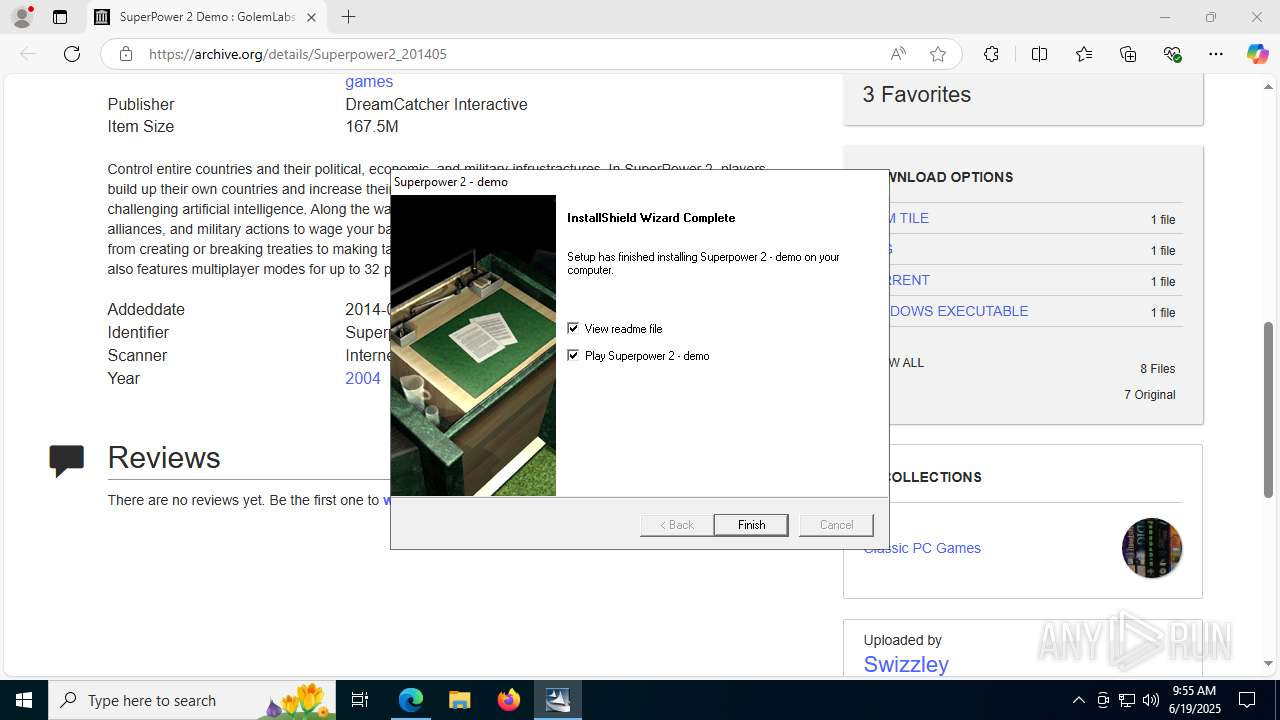Open Task View in the taskbar
This screenshot has width=1280, height=720.
360,700
